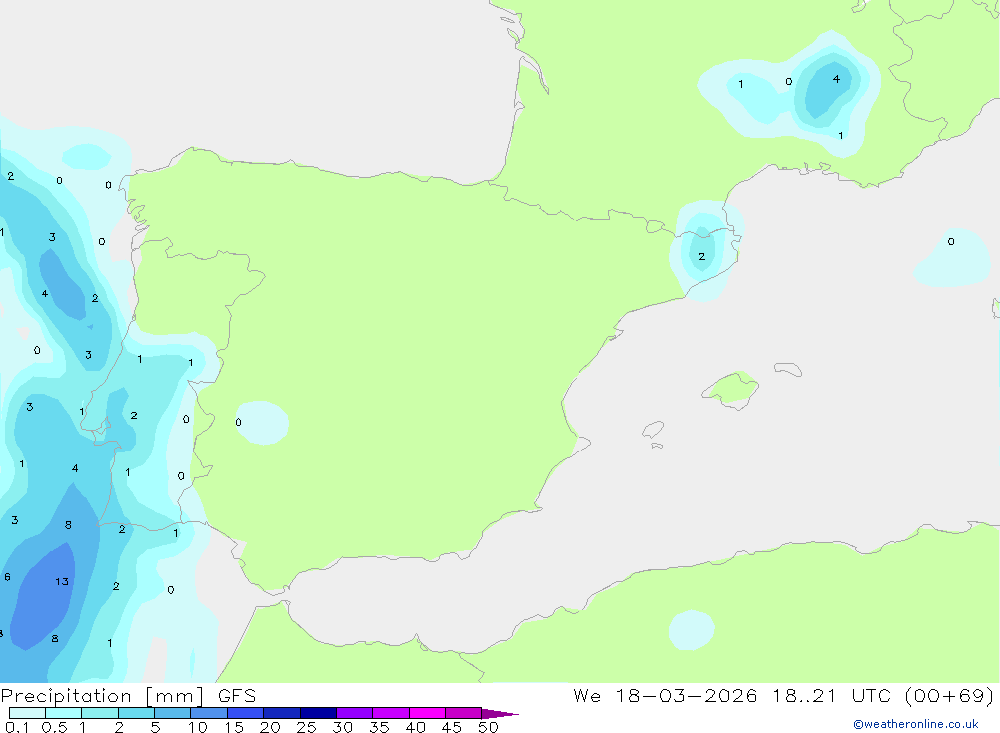Click the legend label "0.1"
Screen dimensions: 1000x733
(17, 727)
